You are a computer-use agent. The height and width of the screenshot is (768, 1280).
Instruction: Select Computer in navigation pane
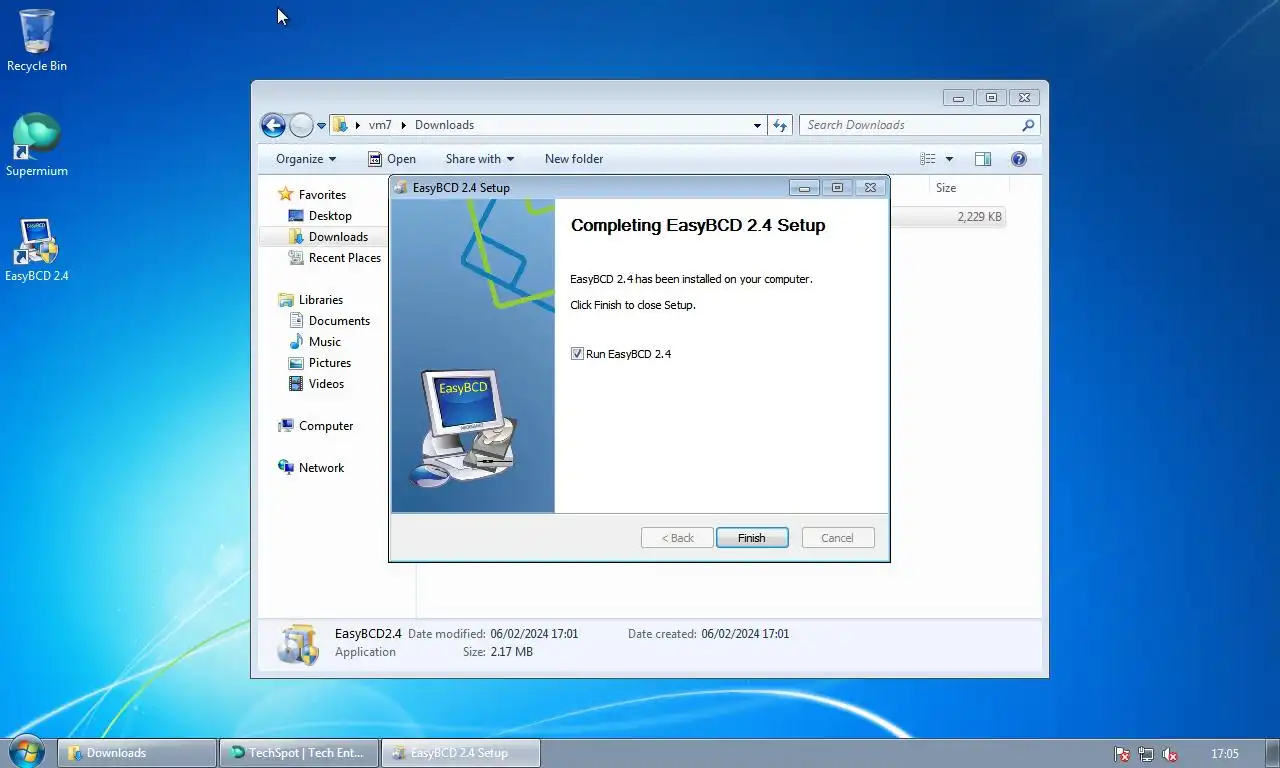[x=316, y=426]
